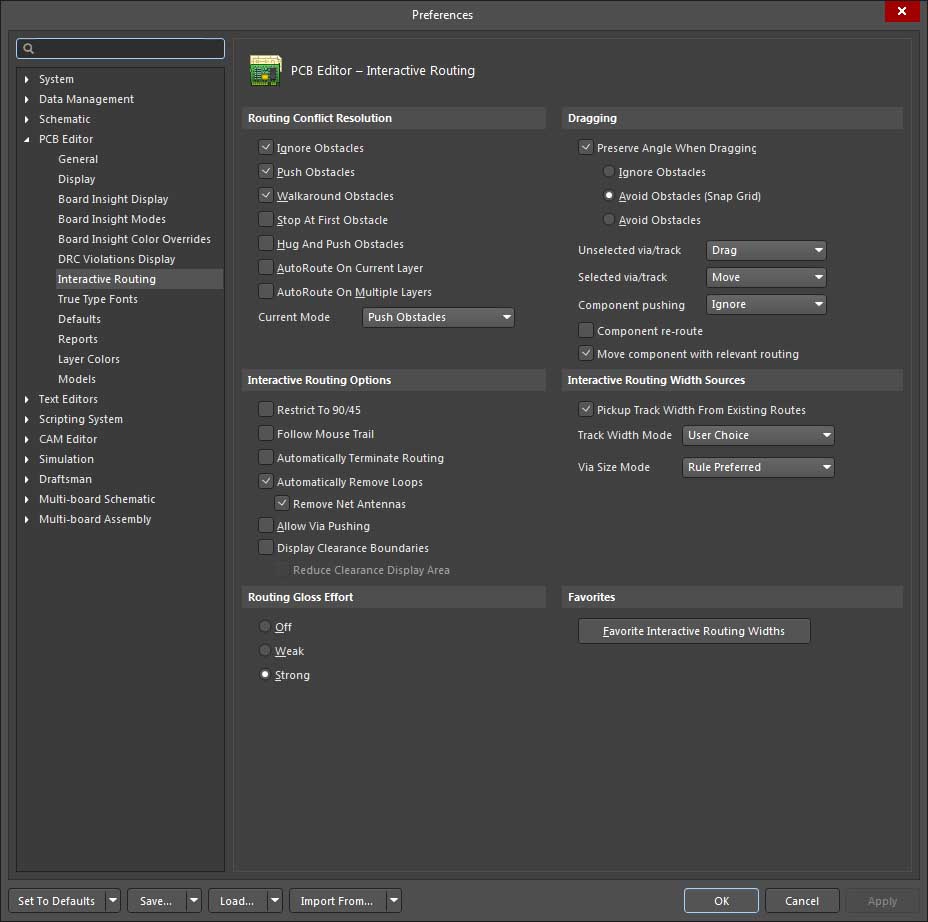Expand the Data Management tree node
Viewport: 928px width, 922px height.
tap(27, 99)
